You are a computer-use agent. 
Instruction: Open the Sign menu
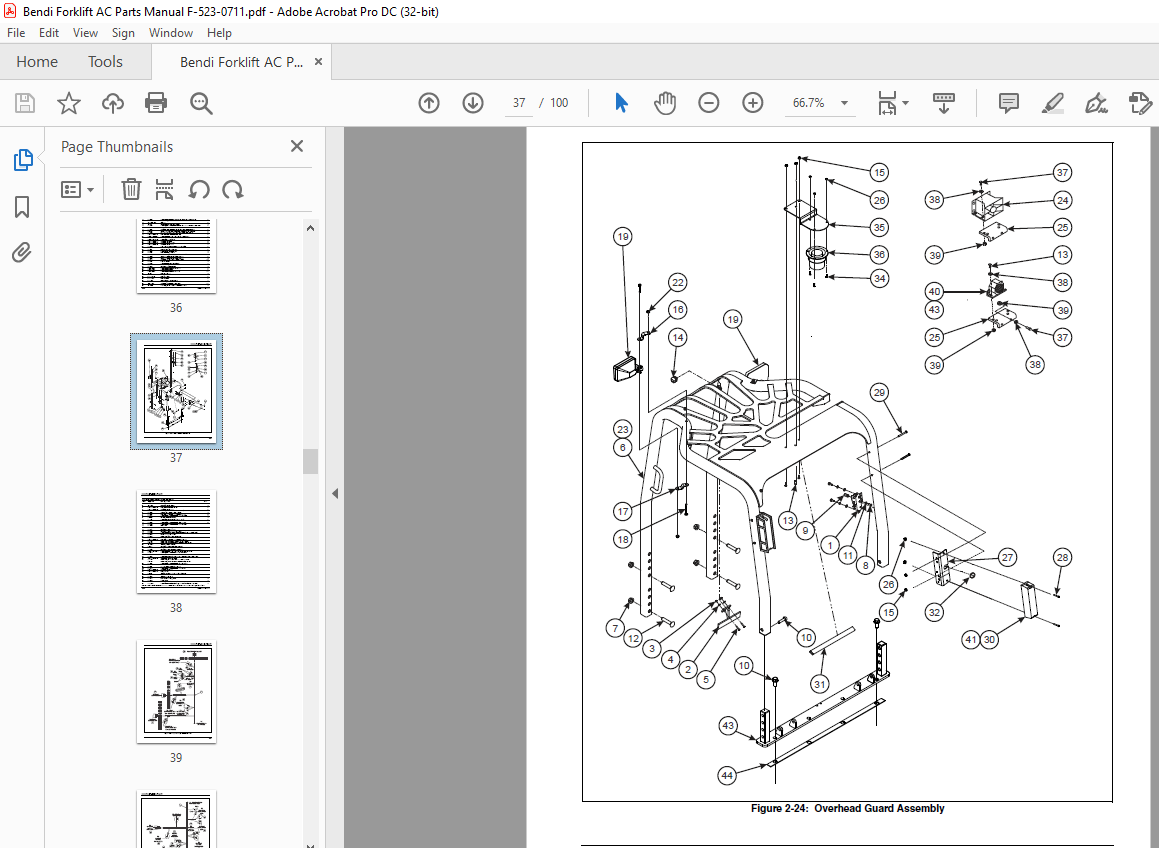123,33
